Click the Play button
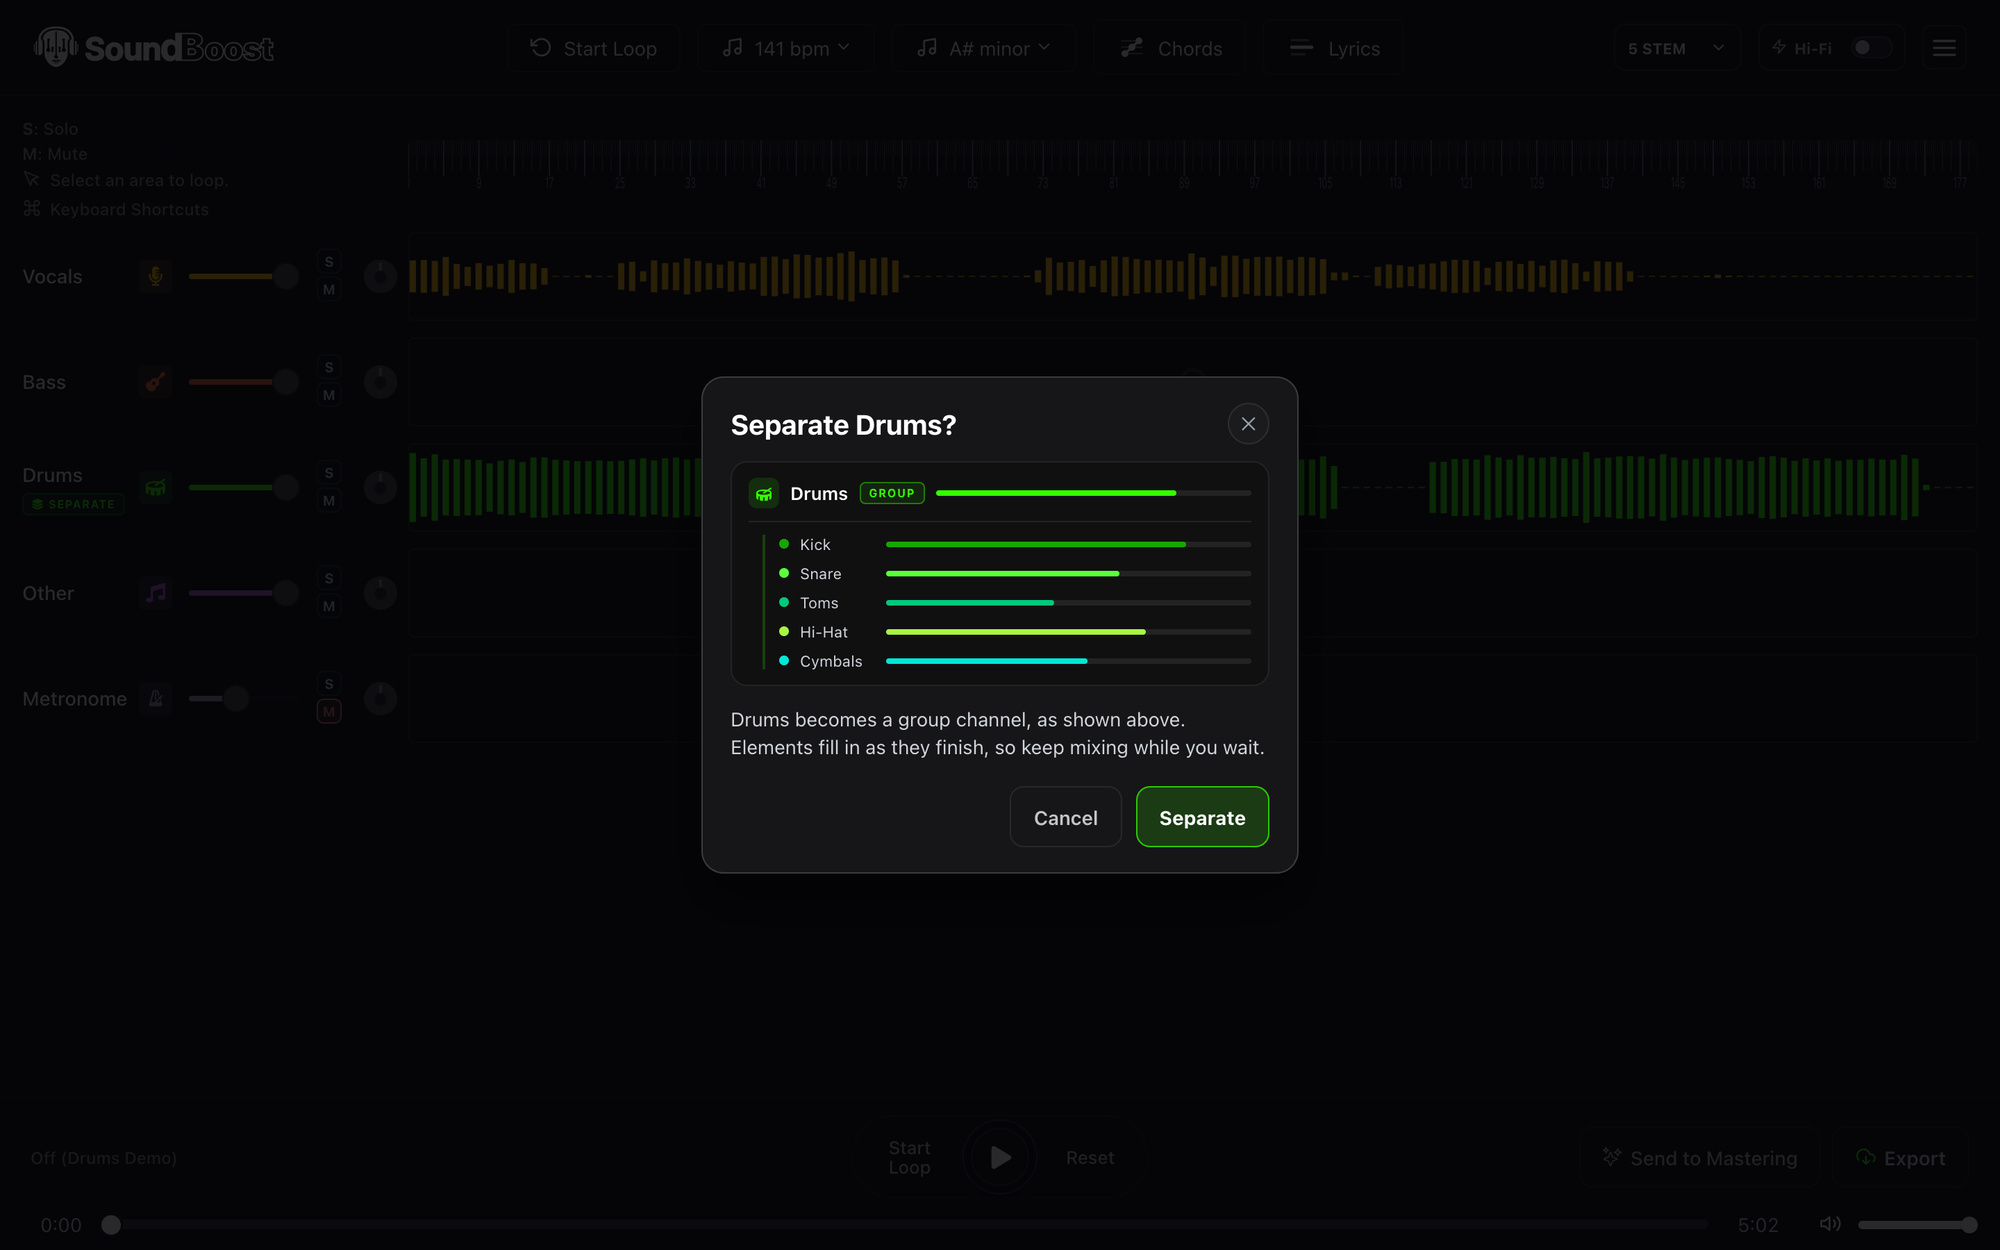Image resolution: width=2000 pixels, height=1250 pixels. [x=1000, y=1157]
